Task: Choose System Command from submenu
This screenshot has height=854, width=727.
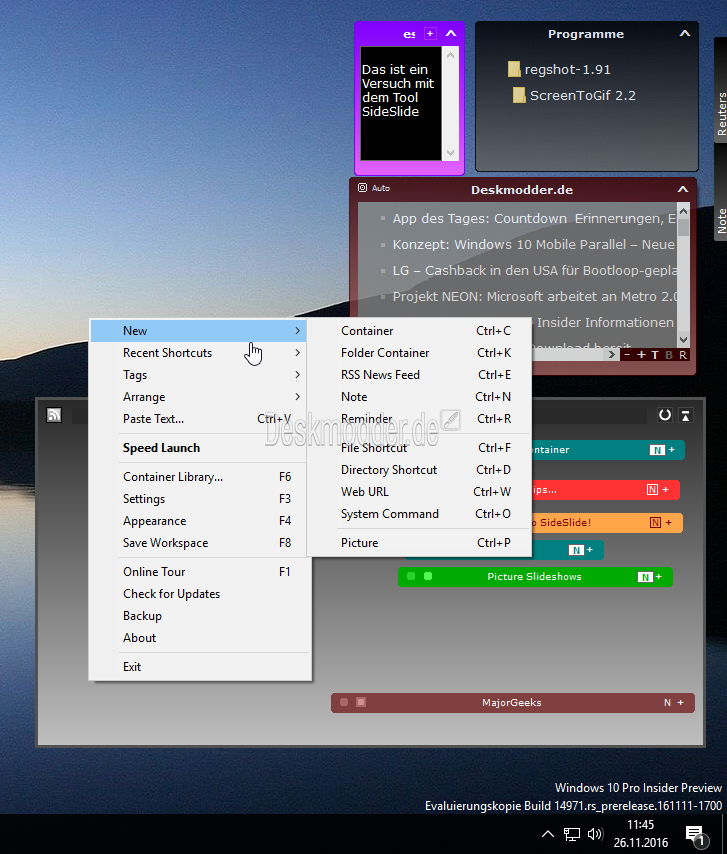Action: click(419, 514)
